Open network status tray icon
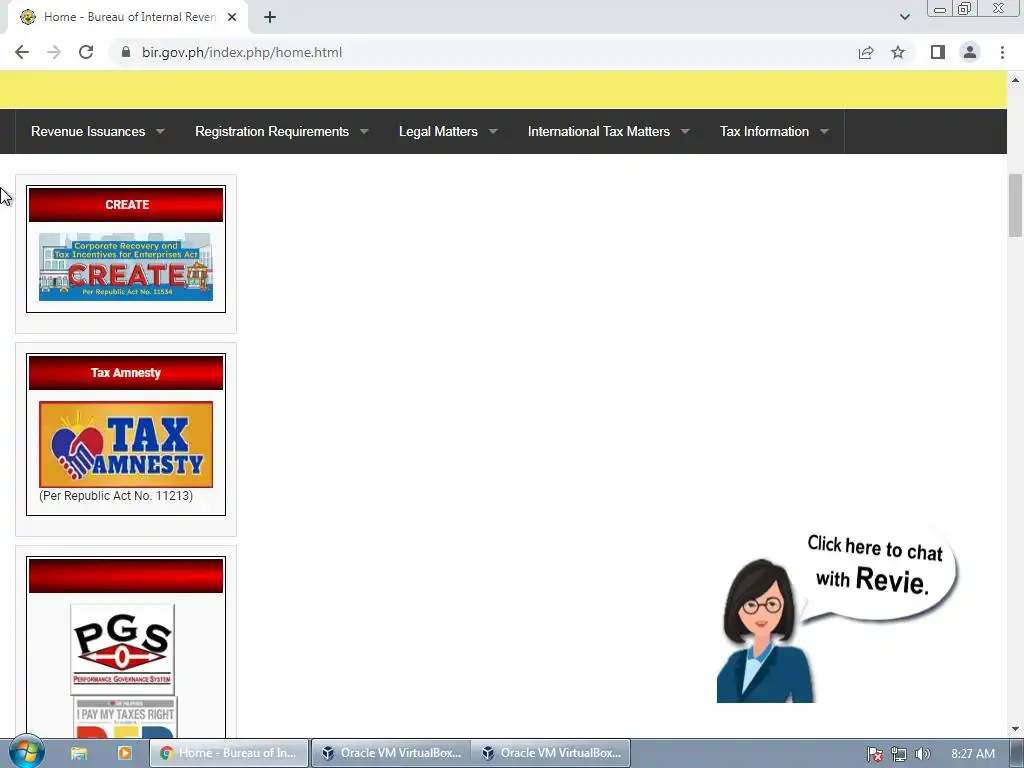1024x768 pixels. (899, 754)
